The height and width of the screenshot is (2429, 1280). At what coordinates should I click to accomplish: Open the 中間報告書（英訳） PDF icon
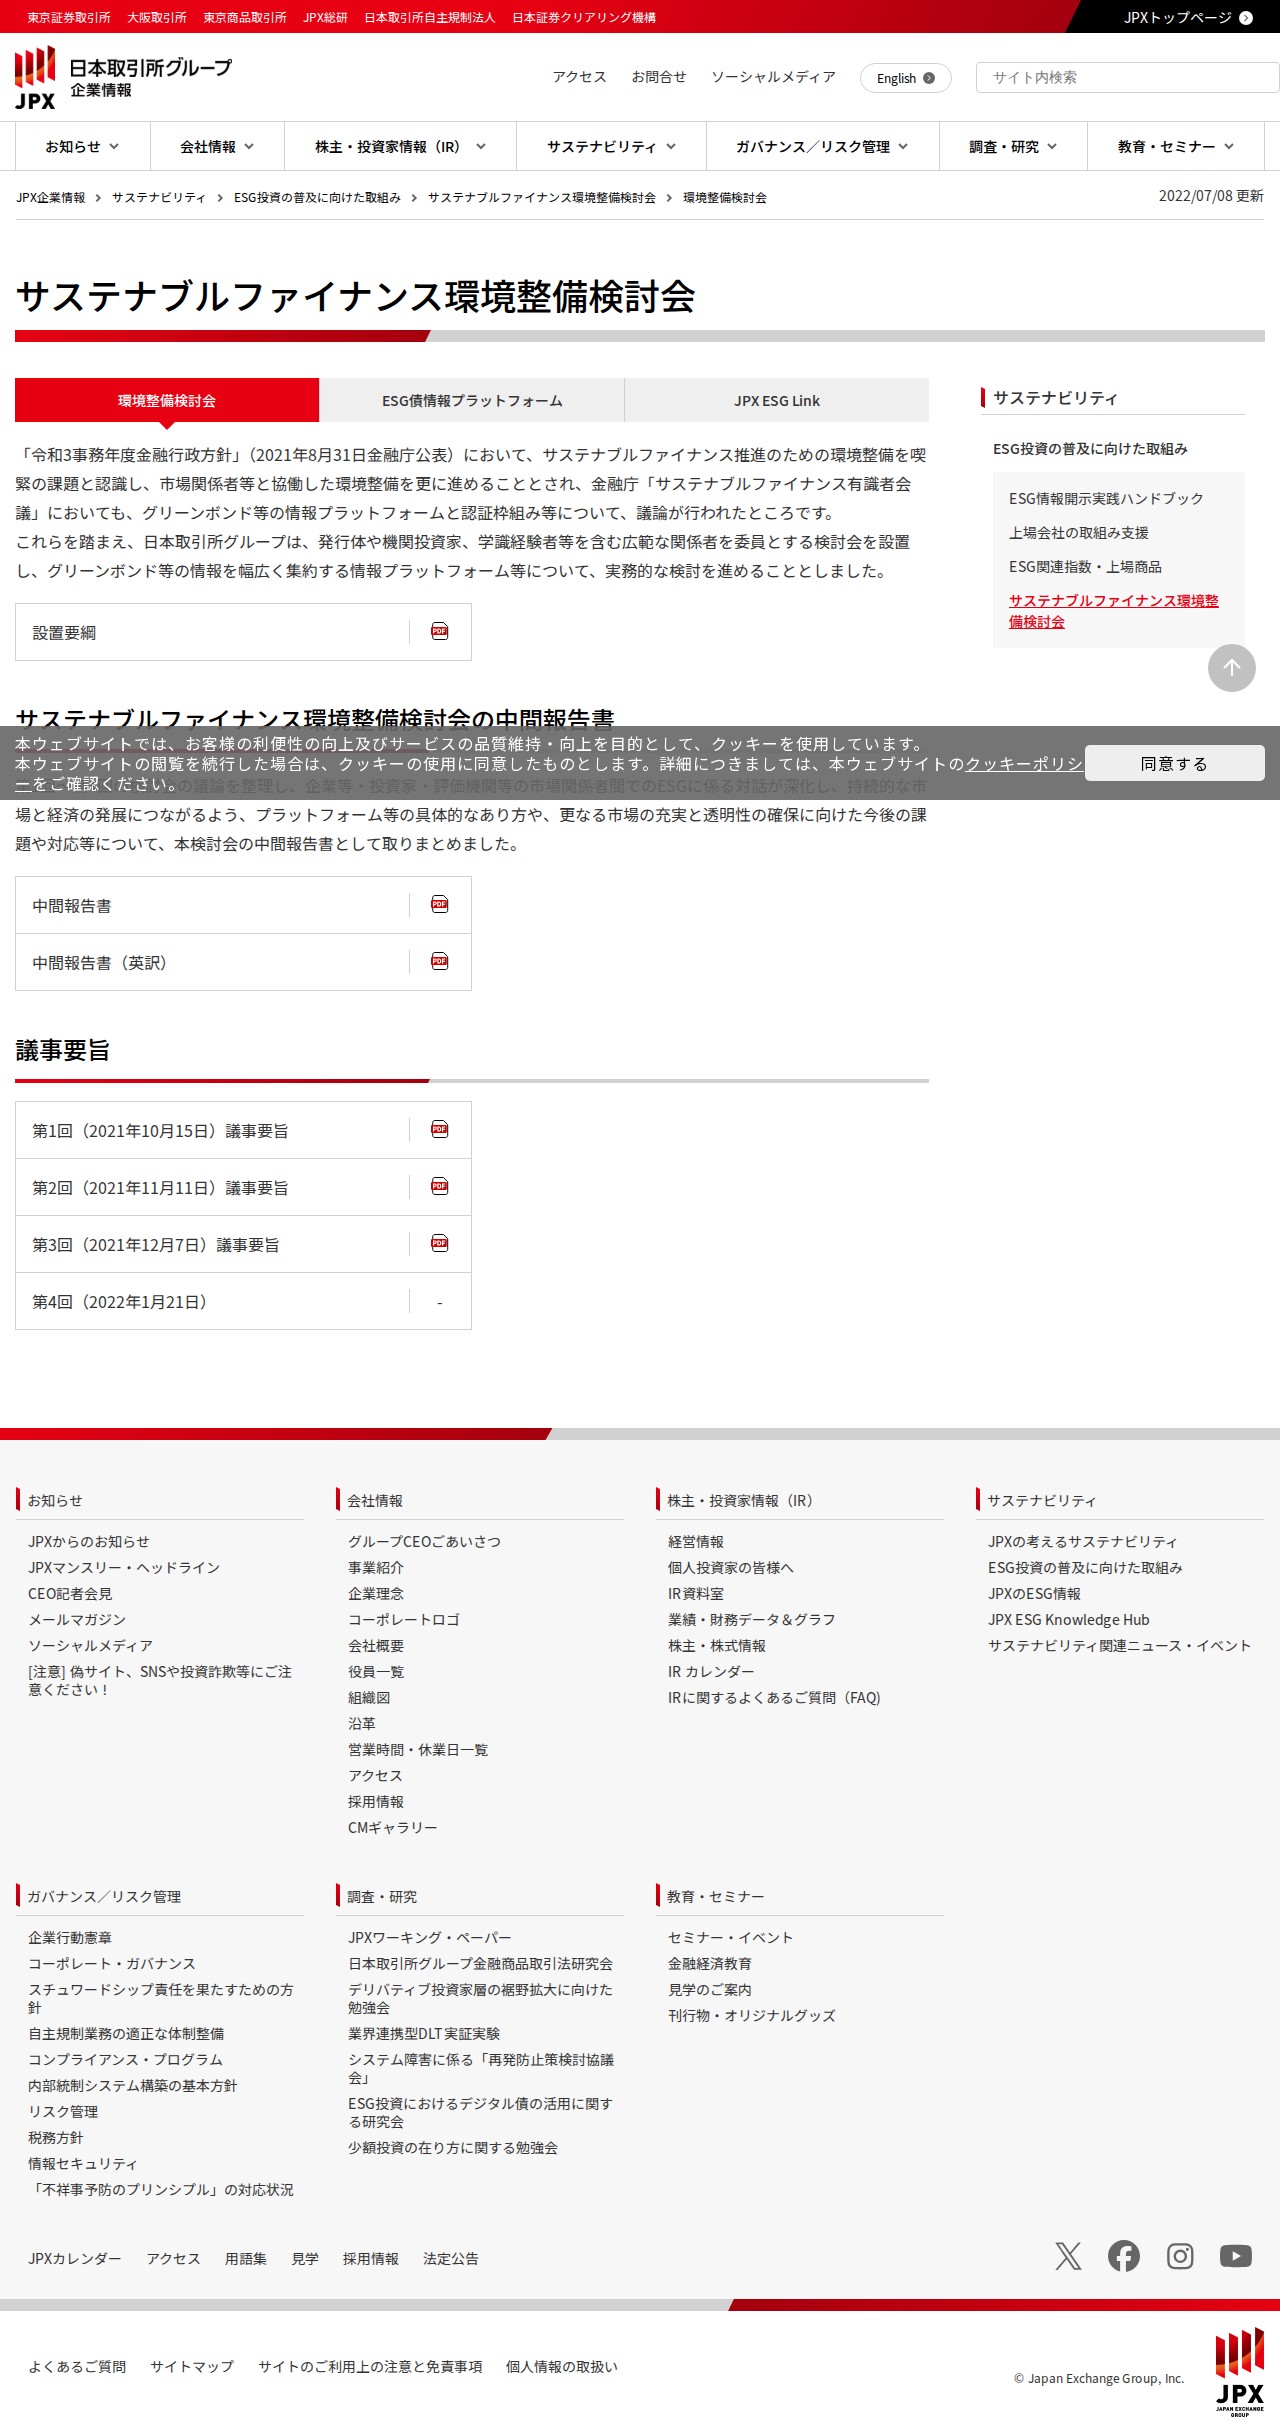439,961
